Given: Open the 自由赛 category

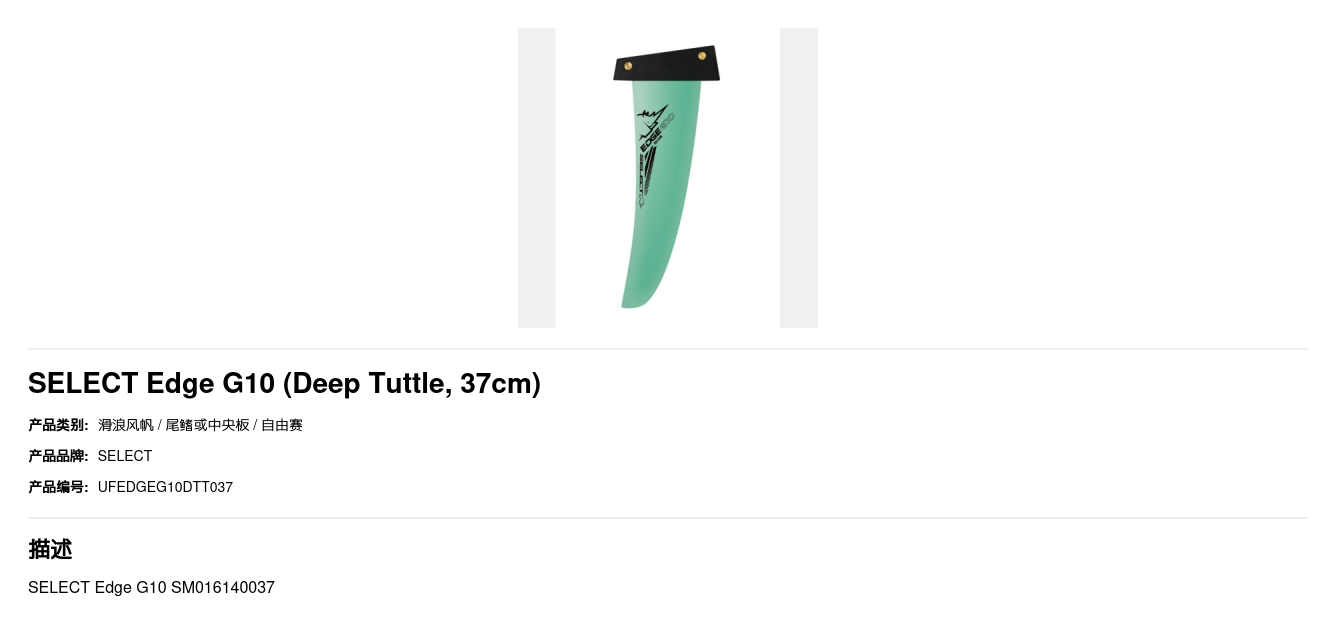Looking at the screenshot, I should tap(282, 425).
